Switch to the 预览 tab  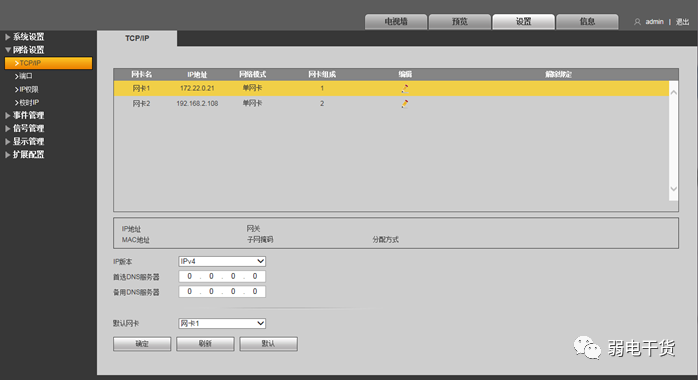[x=460, y=21]
